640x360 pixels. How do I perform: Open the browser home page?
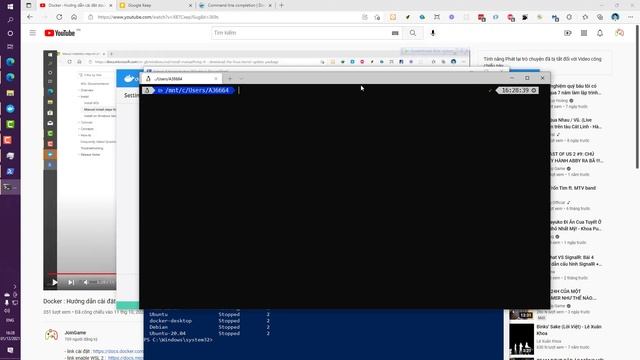tap(74, 17)
